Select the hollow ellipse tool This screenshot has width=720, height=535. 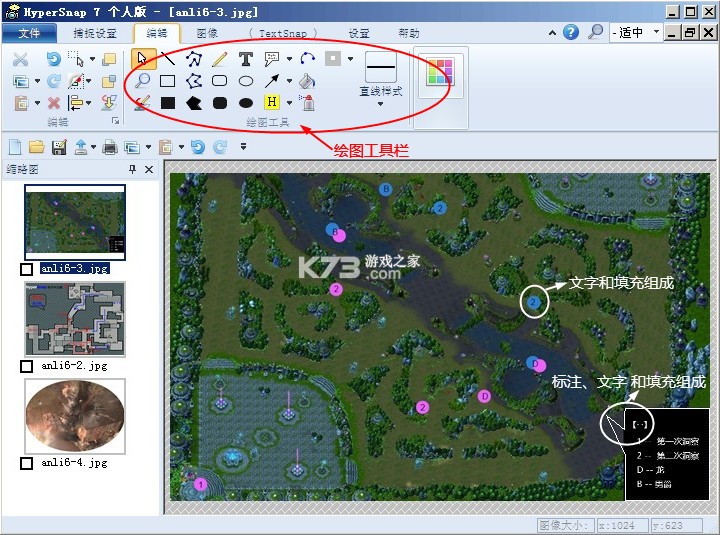point(246,81)
